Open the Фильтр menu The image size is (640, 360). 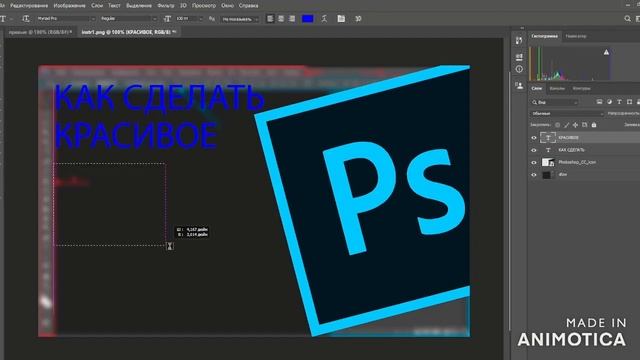point(165,6)
